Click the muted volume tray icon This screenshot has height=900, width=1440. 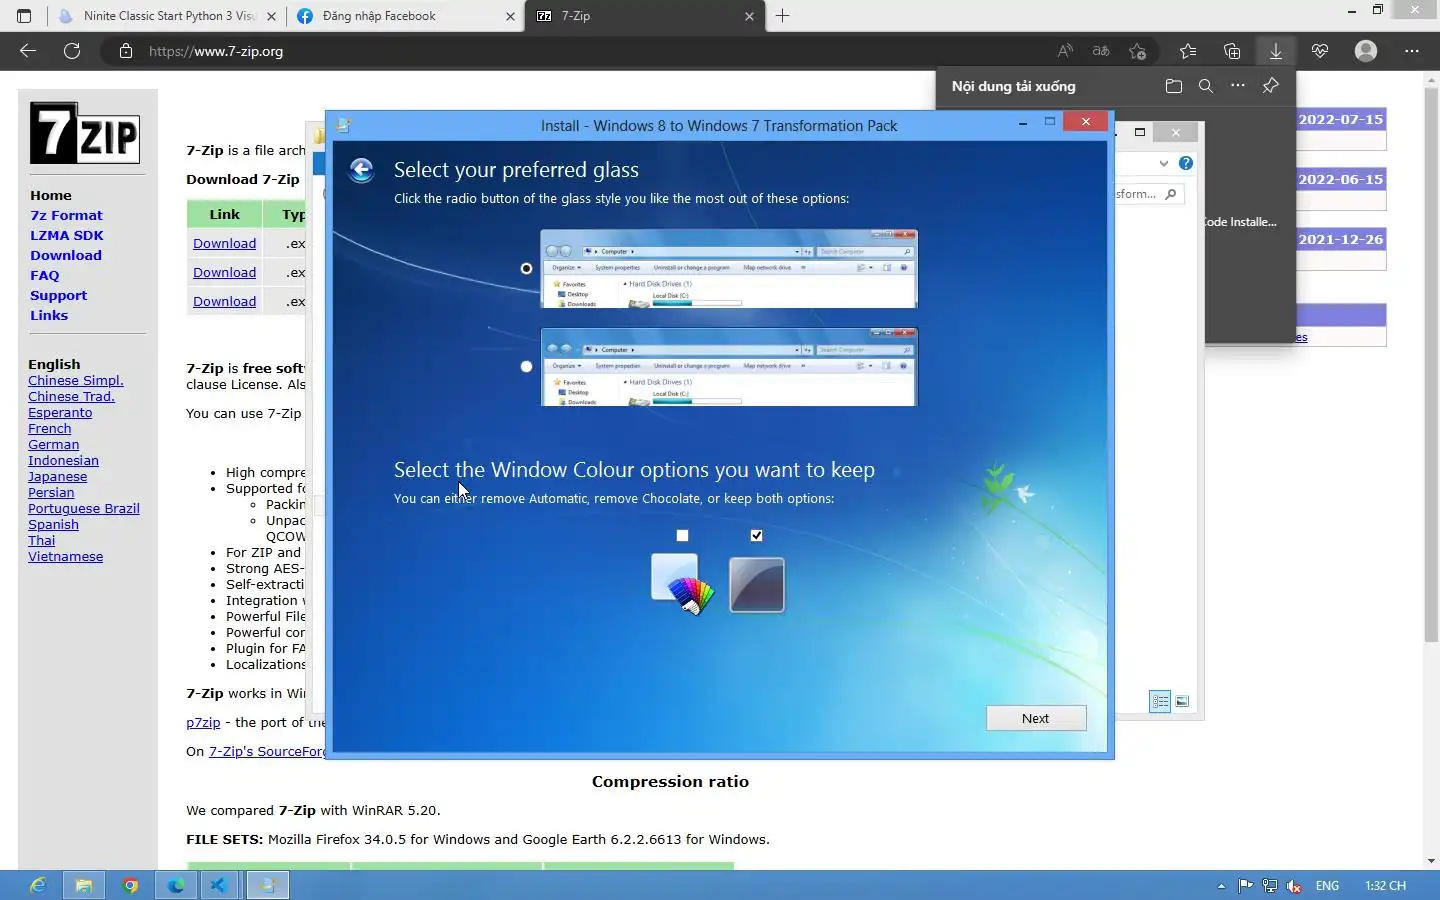click(1294, 886)
